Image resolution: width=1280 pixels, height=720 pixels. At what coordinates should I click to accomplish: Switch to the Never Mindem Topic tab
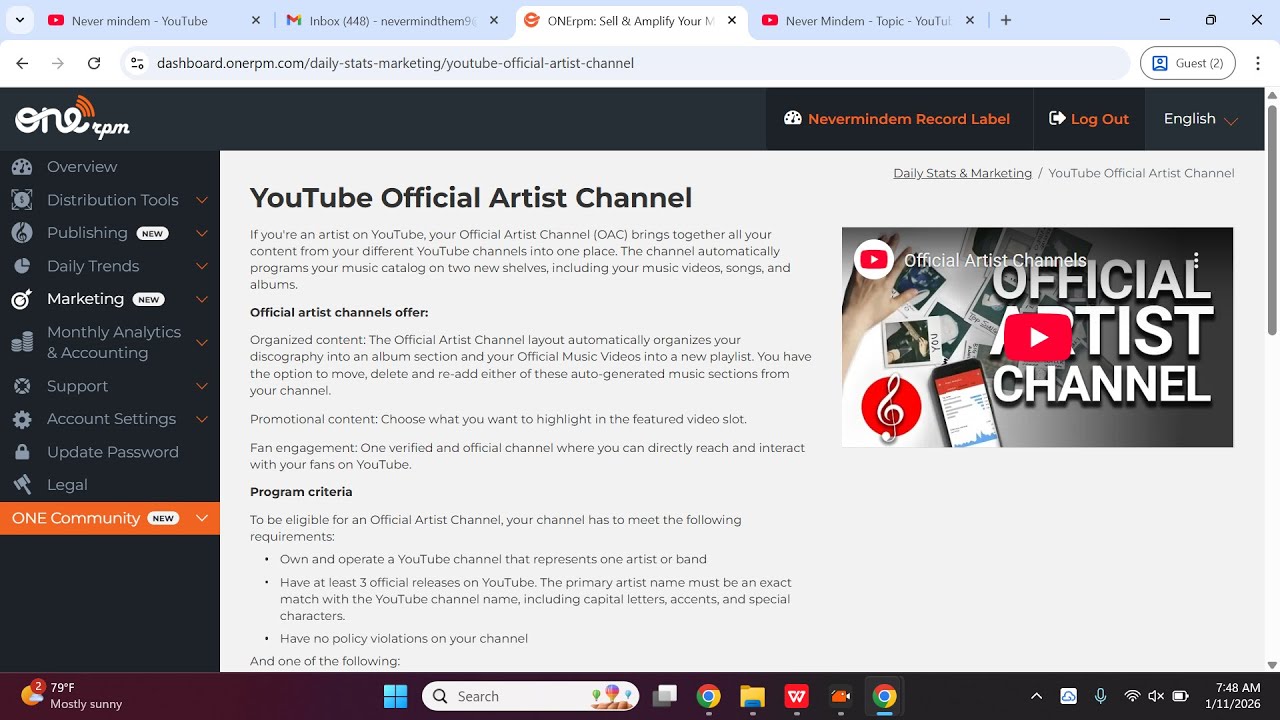tap(868, 21)
